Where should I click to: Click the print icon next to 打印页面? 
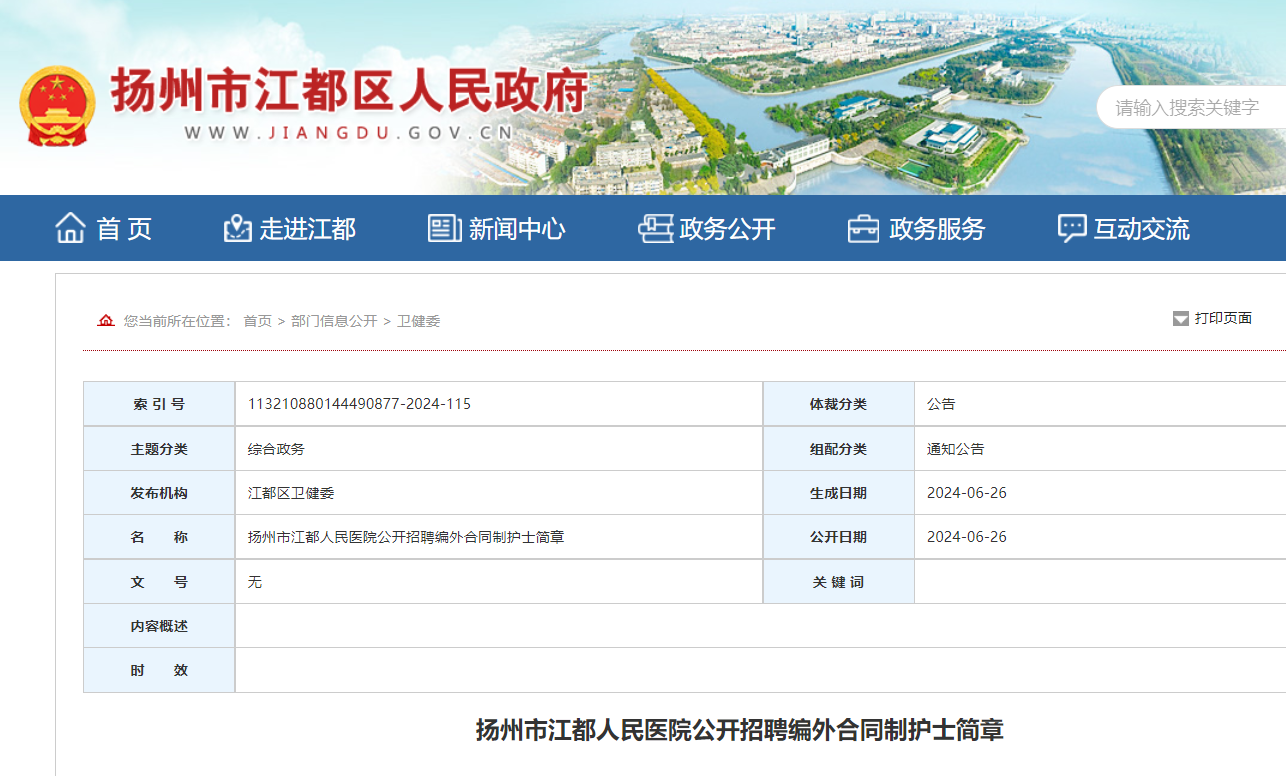point(1180,319)
